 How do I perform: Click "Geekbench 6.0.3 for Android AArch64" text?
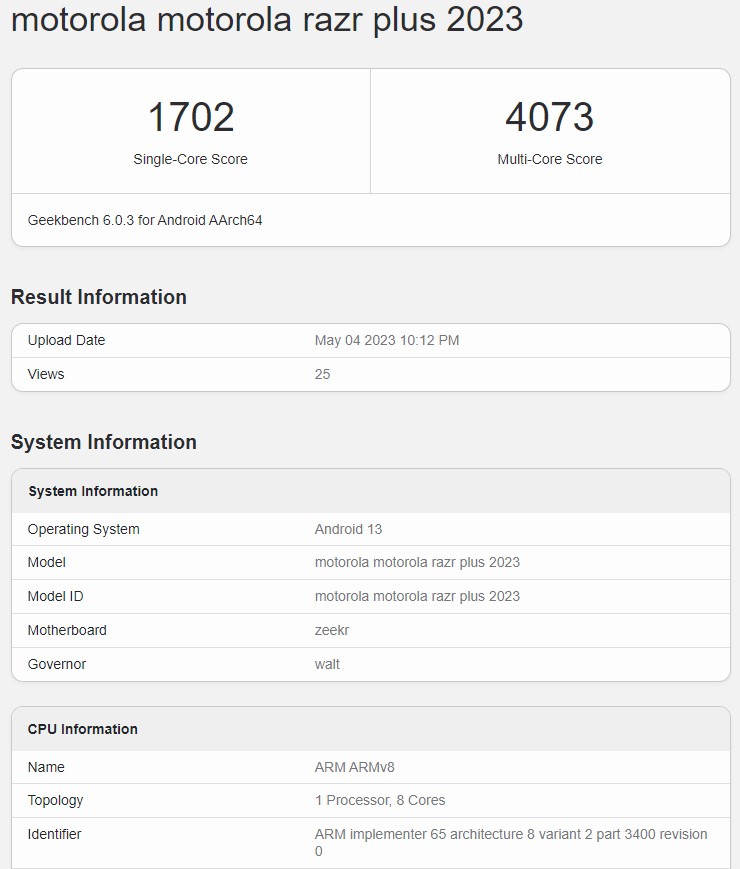[145, 220]
